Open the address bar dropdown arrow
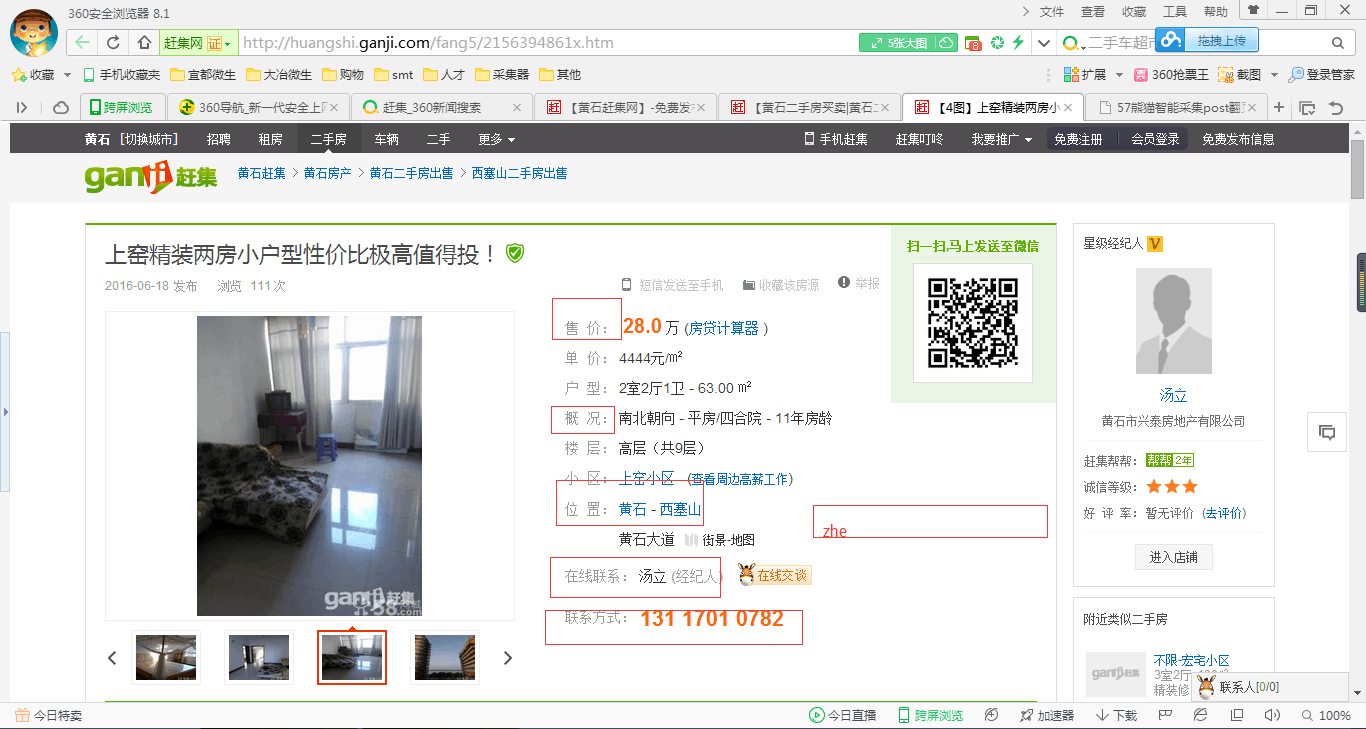The height and width of the screenshot is (729, 1366). [x=1044, y=43]
